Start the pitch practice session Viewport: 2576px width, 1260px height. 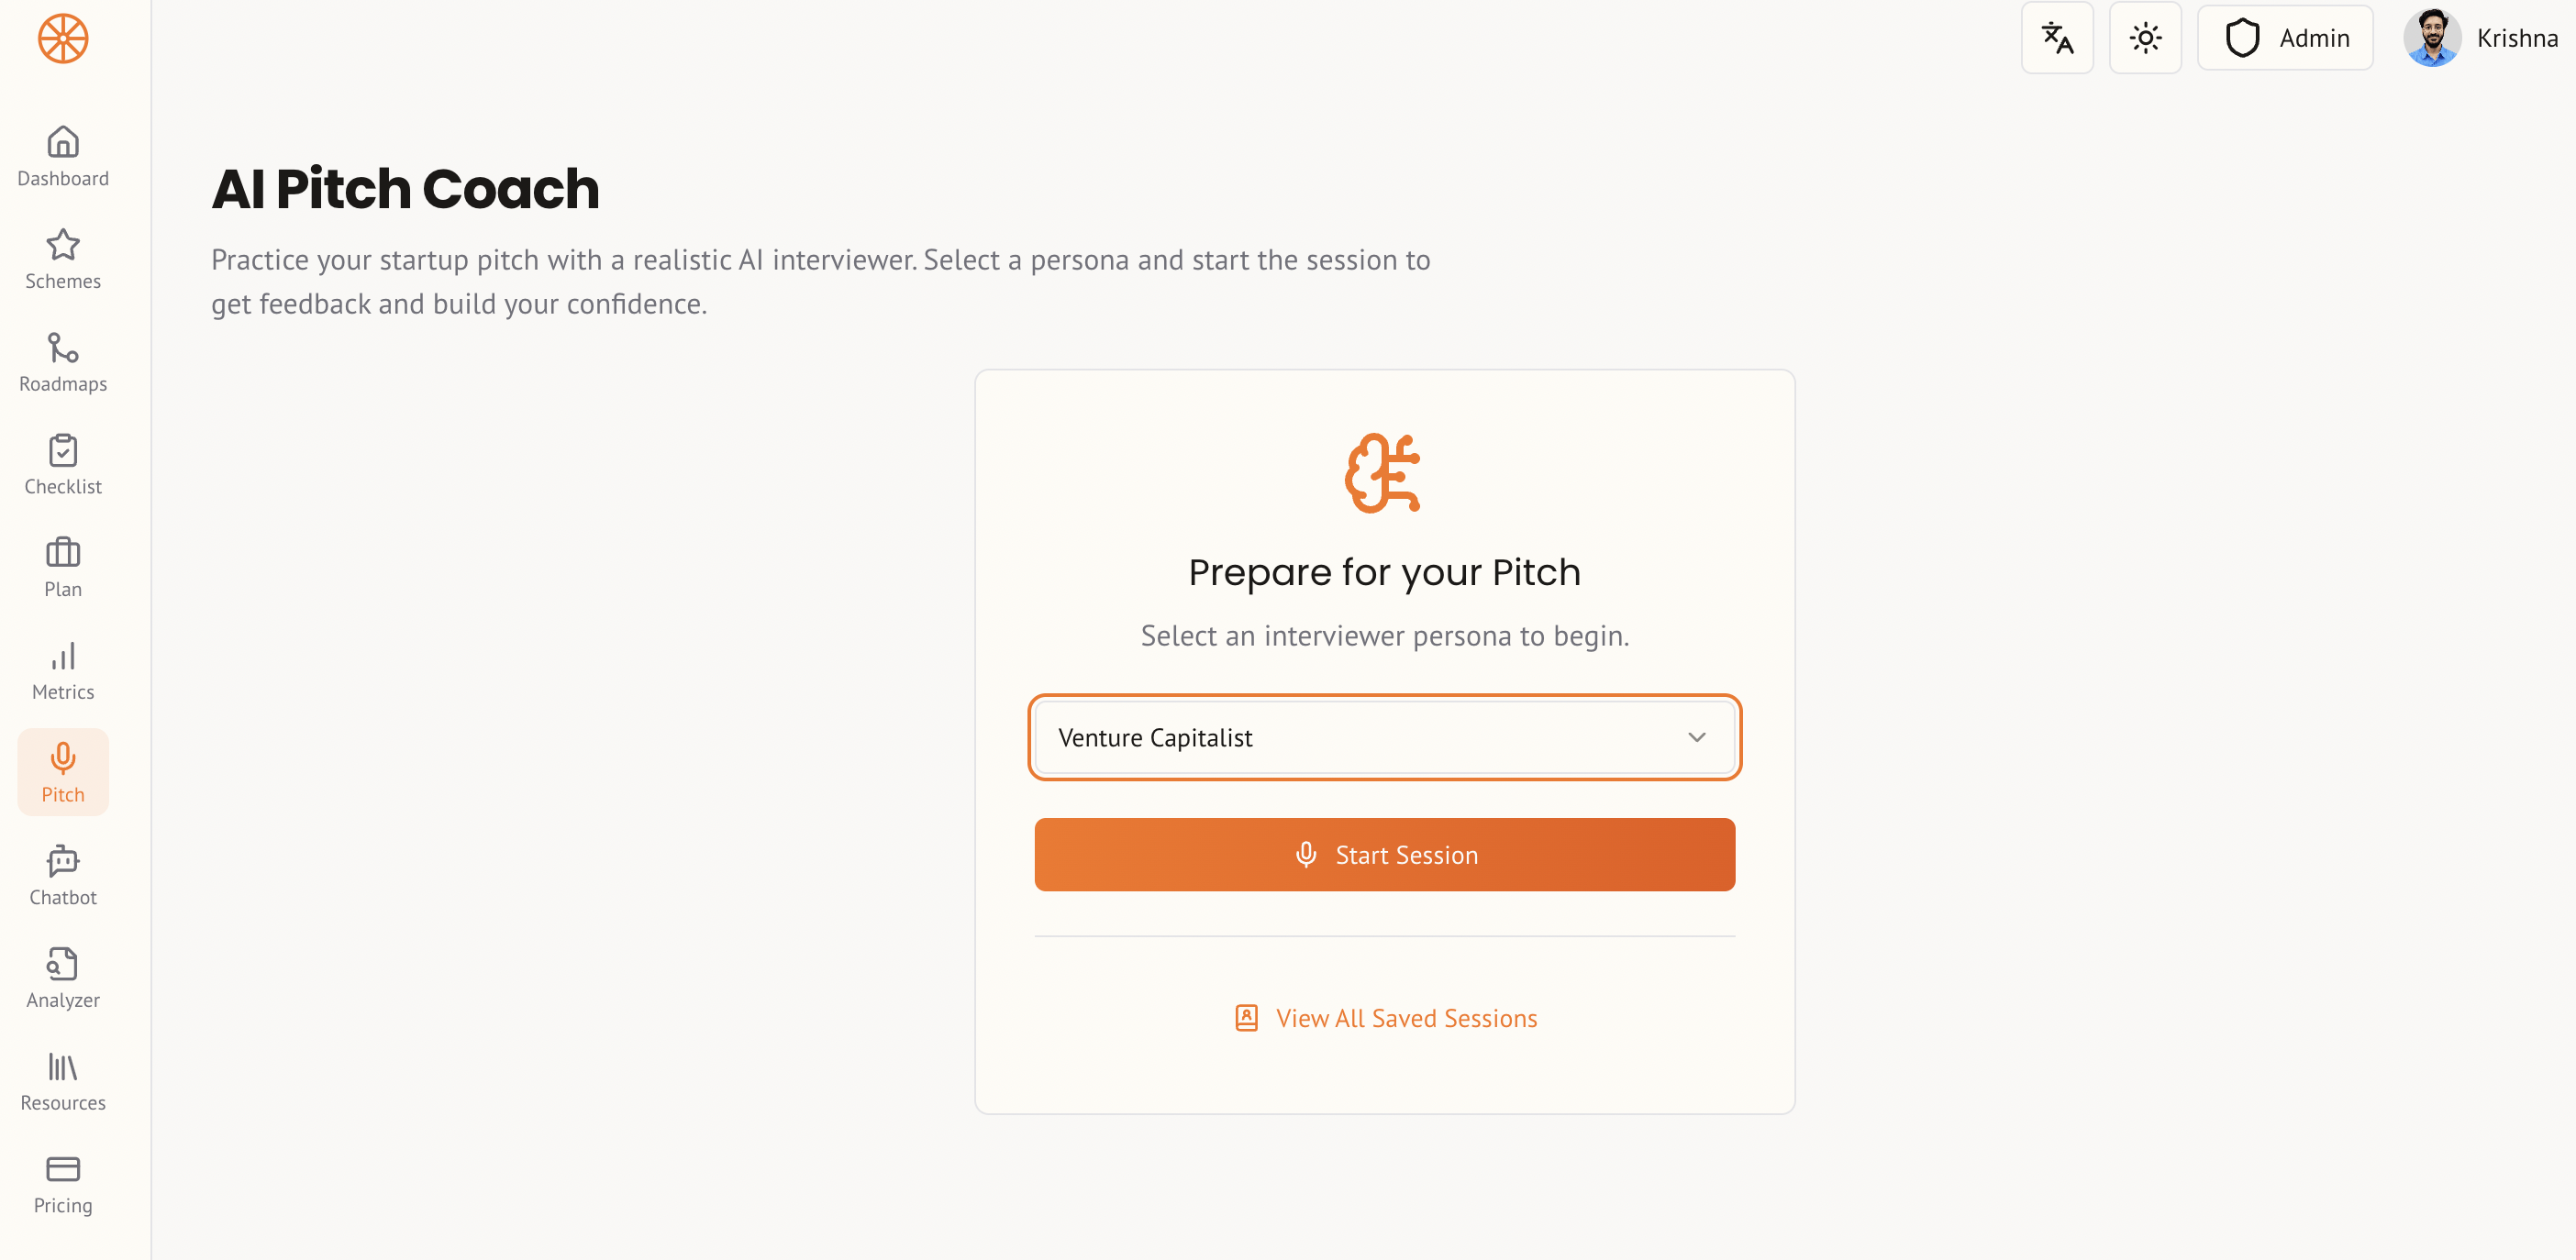pyautogui.click(x=1384, y=855)
